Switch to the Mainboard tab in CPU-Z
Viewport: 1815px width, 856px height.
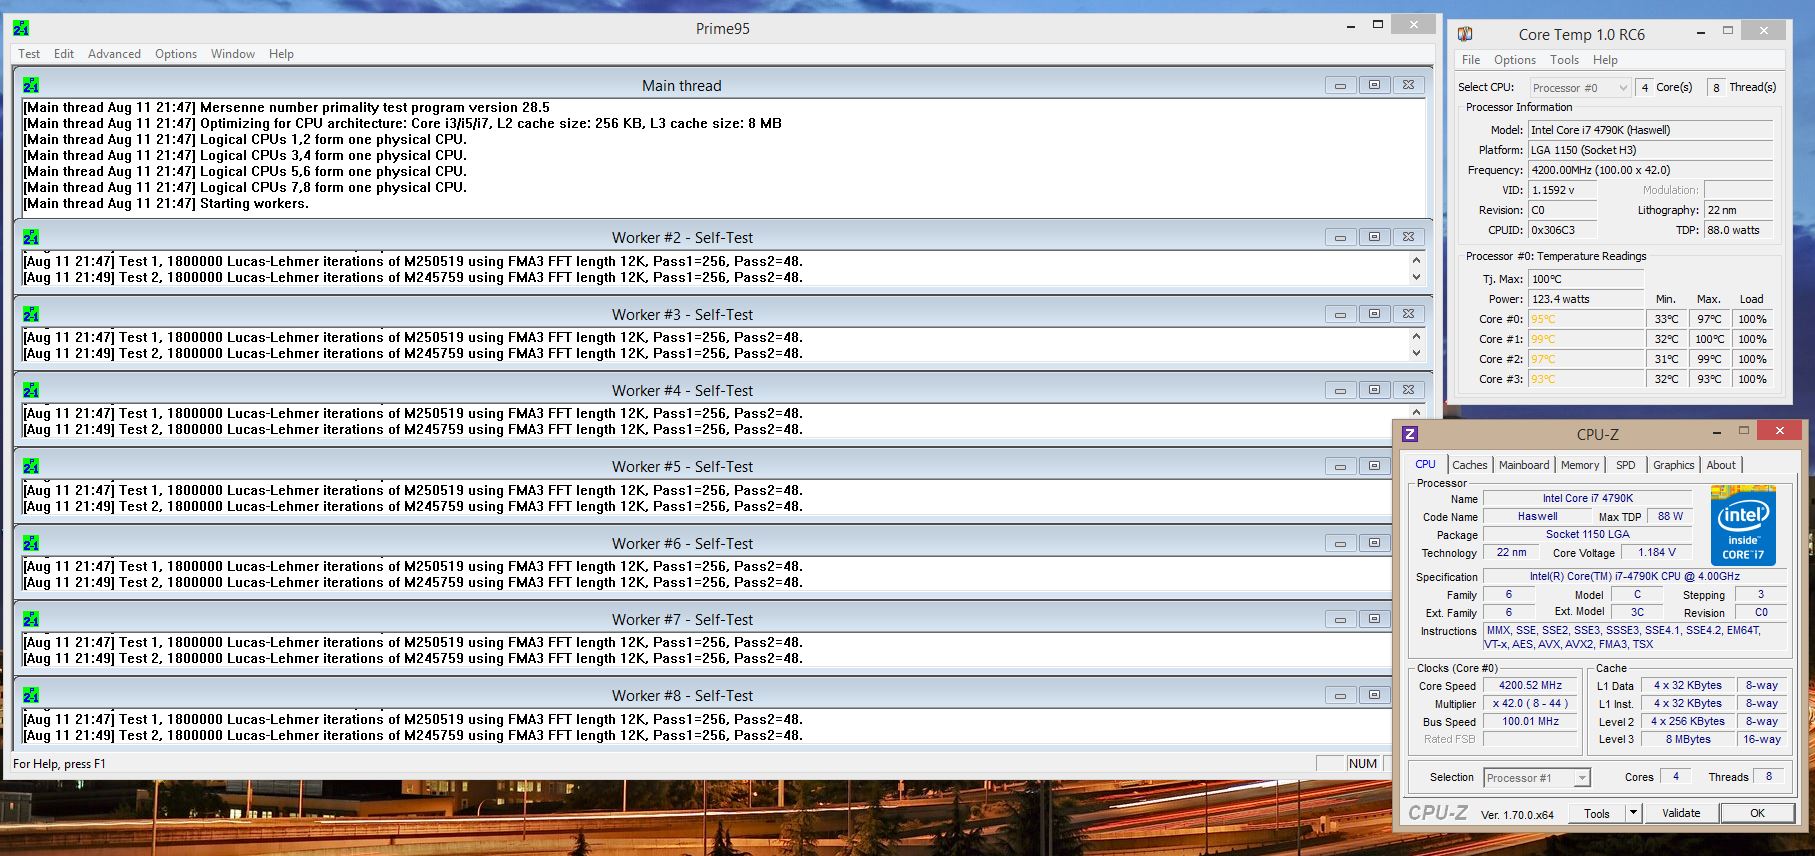1524,465
